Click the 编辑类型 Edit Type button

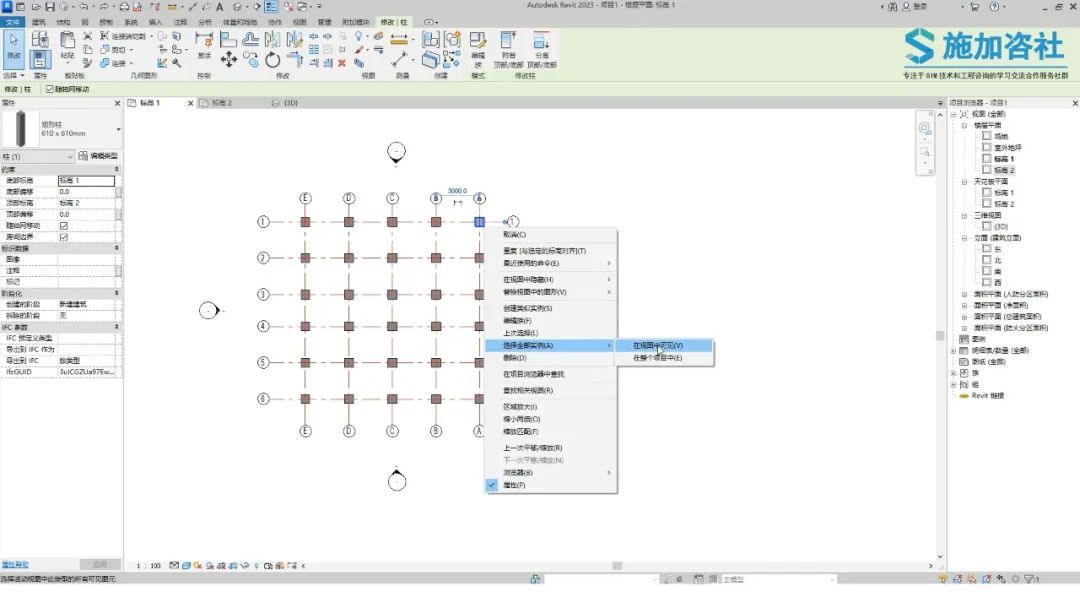click(98, 156)
